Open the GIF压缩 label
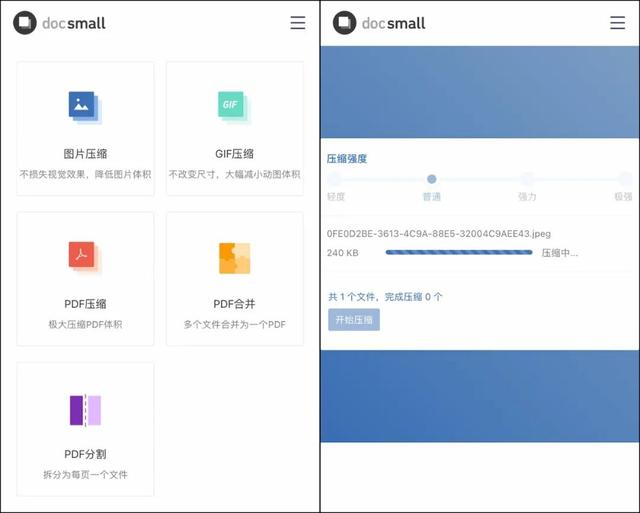This screenshot has width=640, height=513. pos(234,154)
